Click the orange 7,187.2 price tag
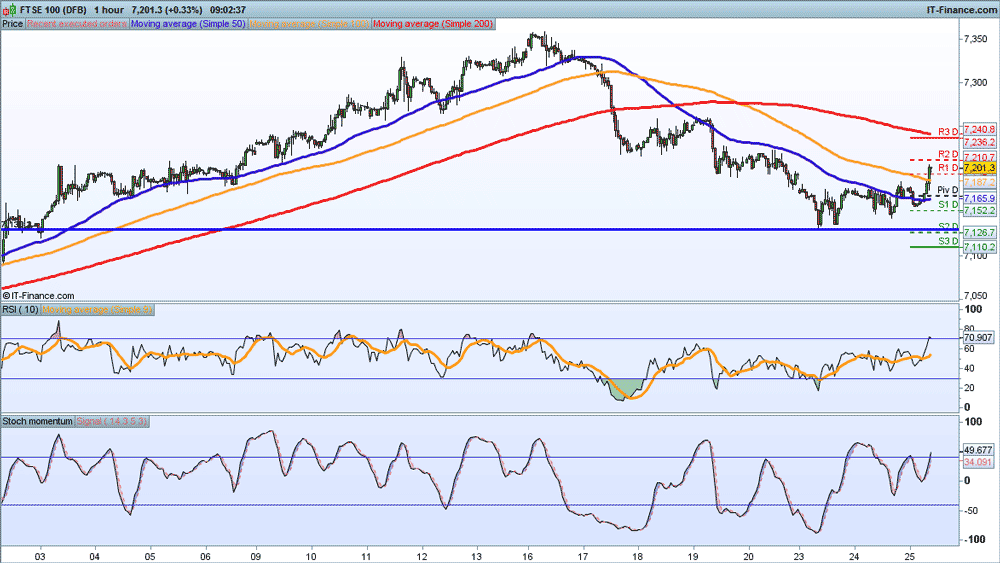The height and width of the screenshot is (563, 1000). (x=980, y=182)
